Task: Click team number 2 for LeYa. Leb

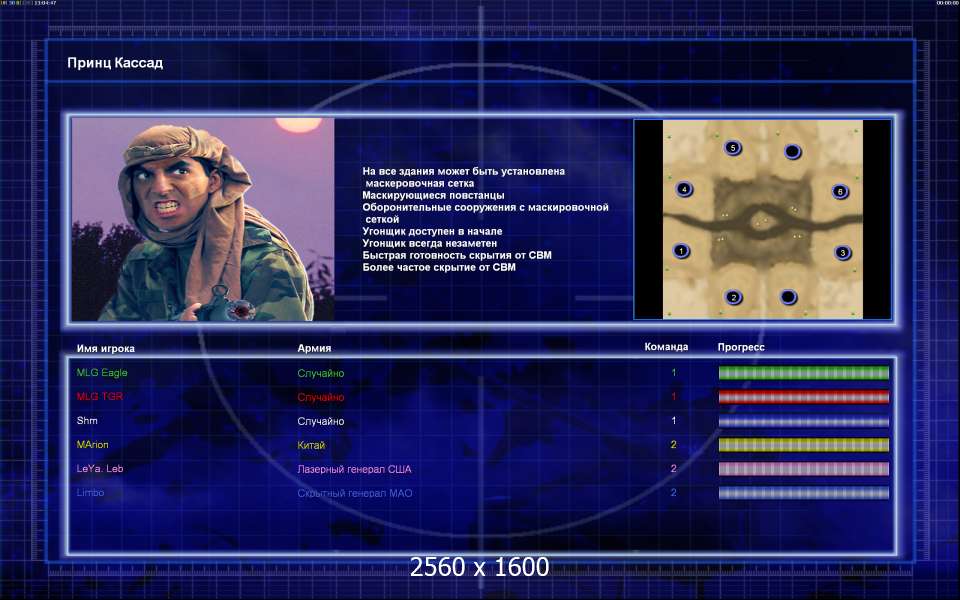Action: coord(673,469)
